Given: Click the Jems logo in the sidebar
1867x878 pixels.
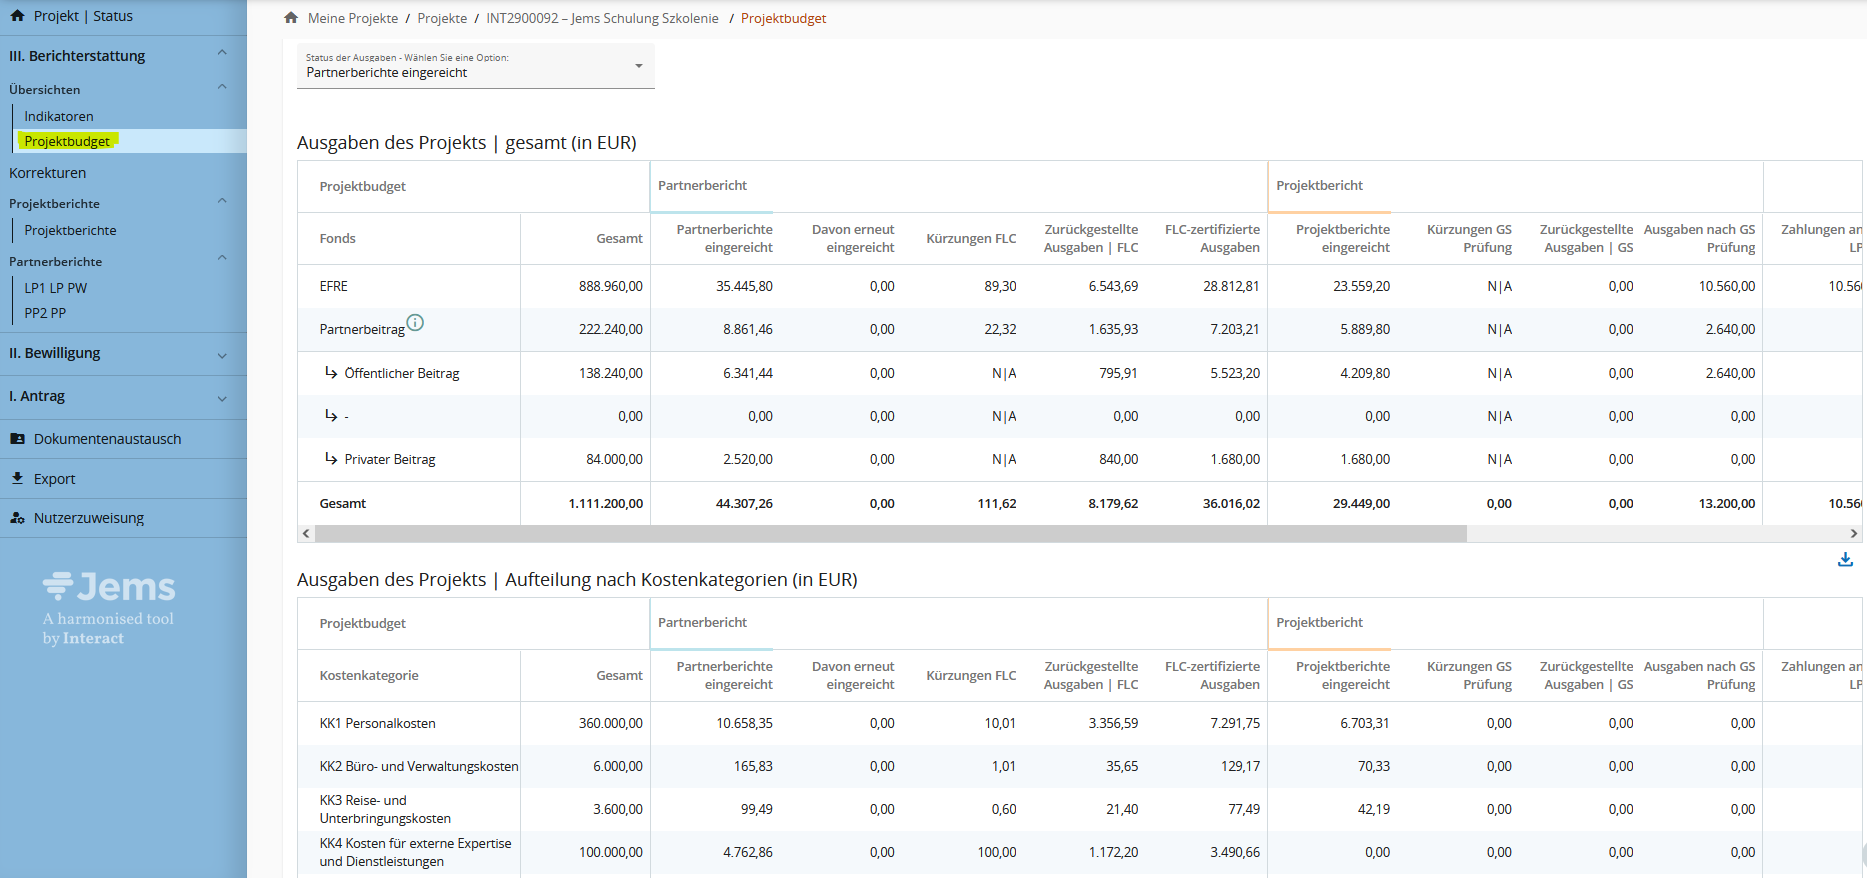Looking at the screenshot, I should point(109,587).
